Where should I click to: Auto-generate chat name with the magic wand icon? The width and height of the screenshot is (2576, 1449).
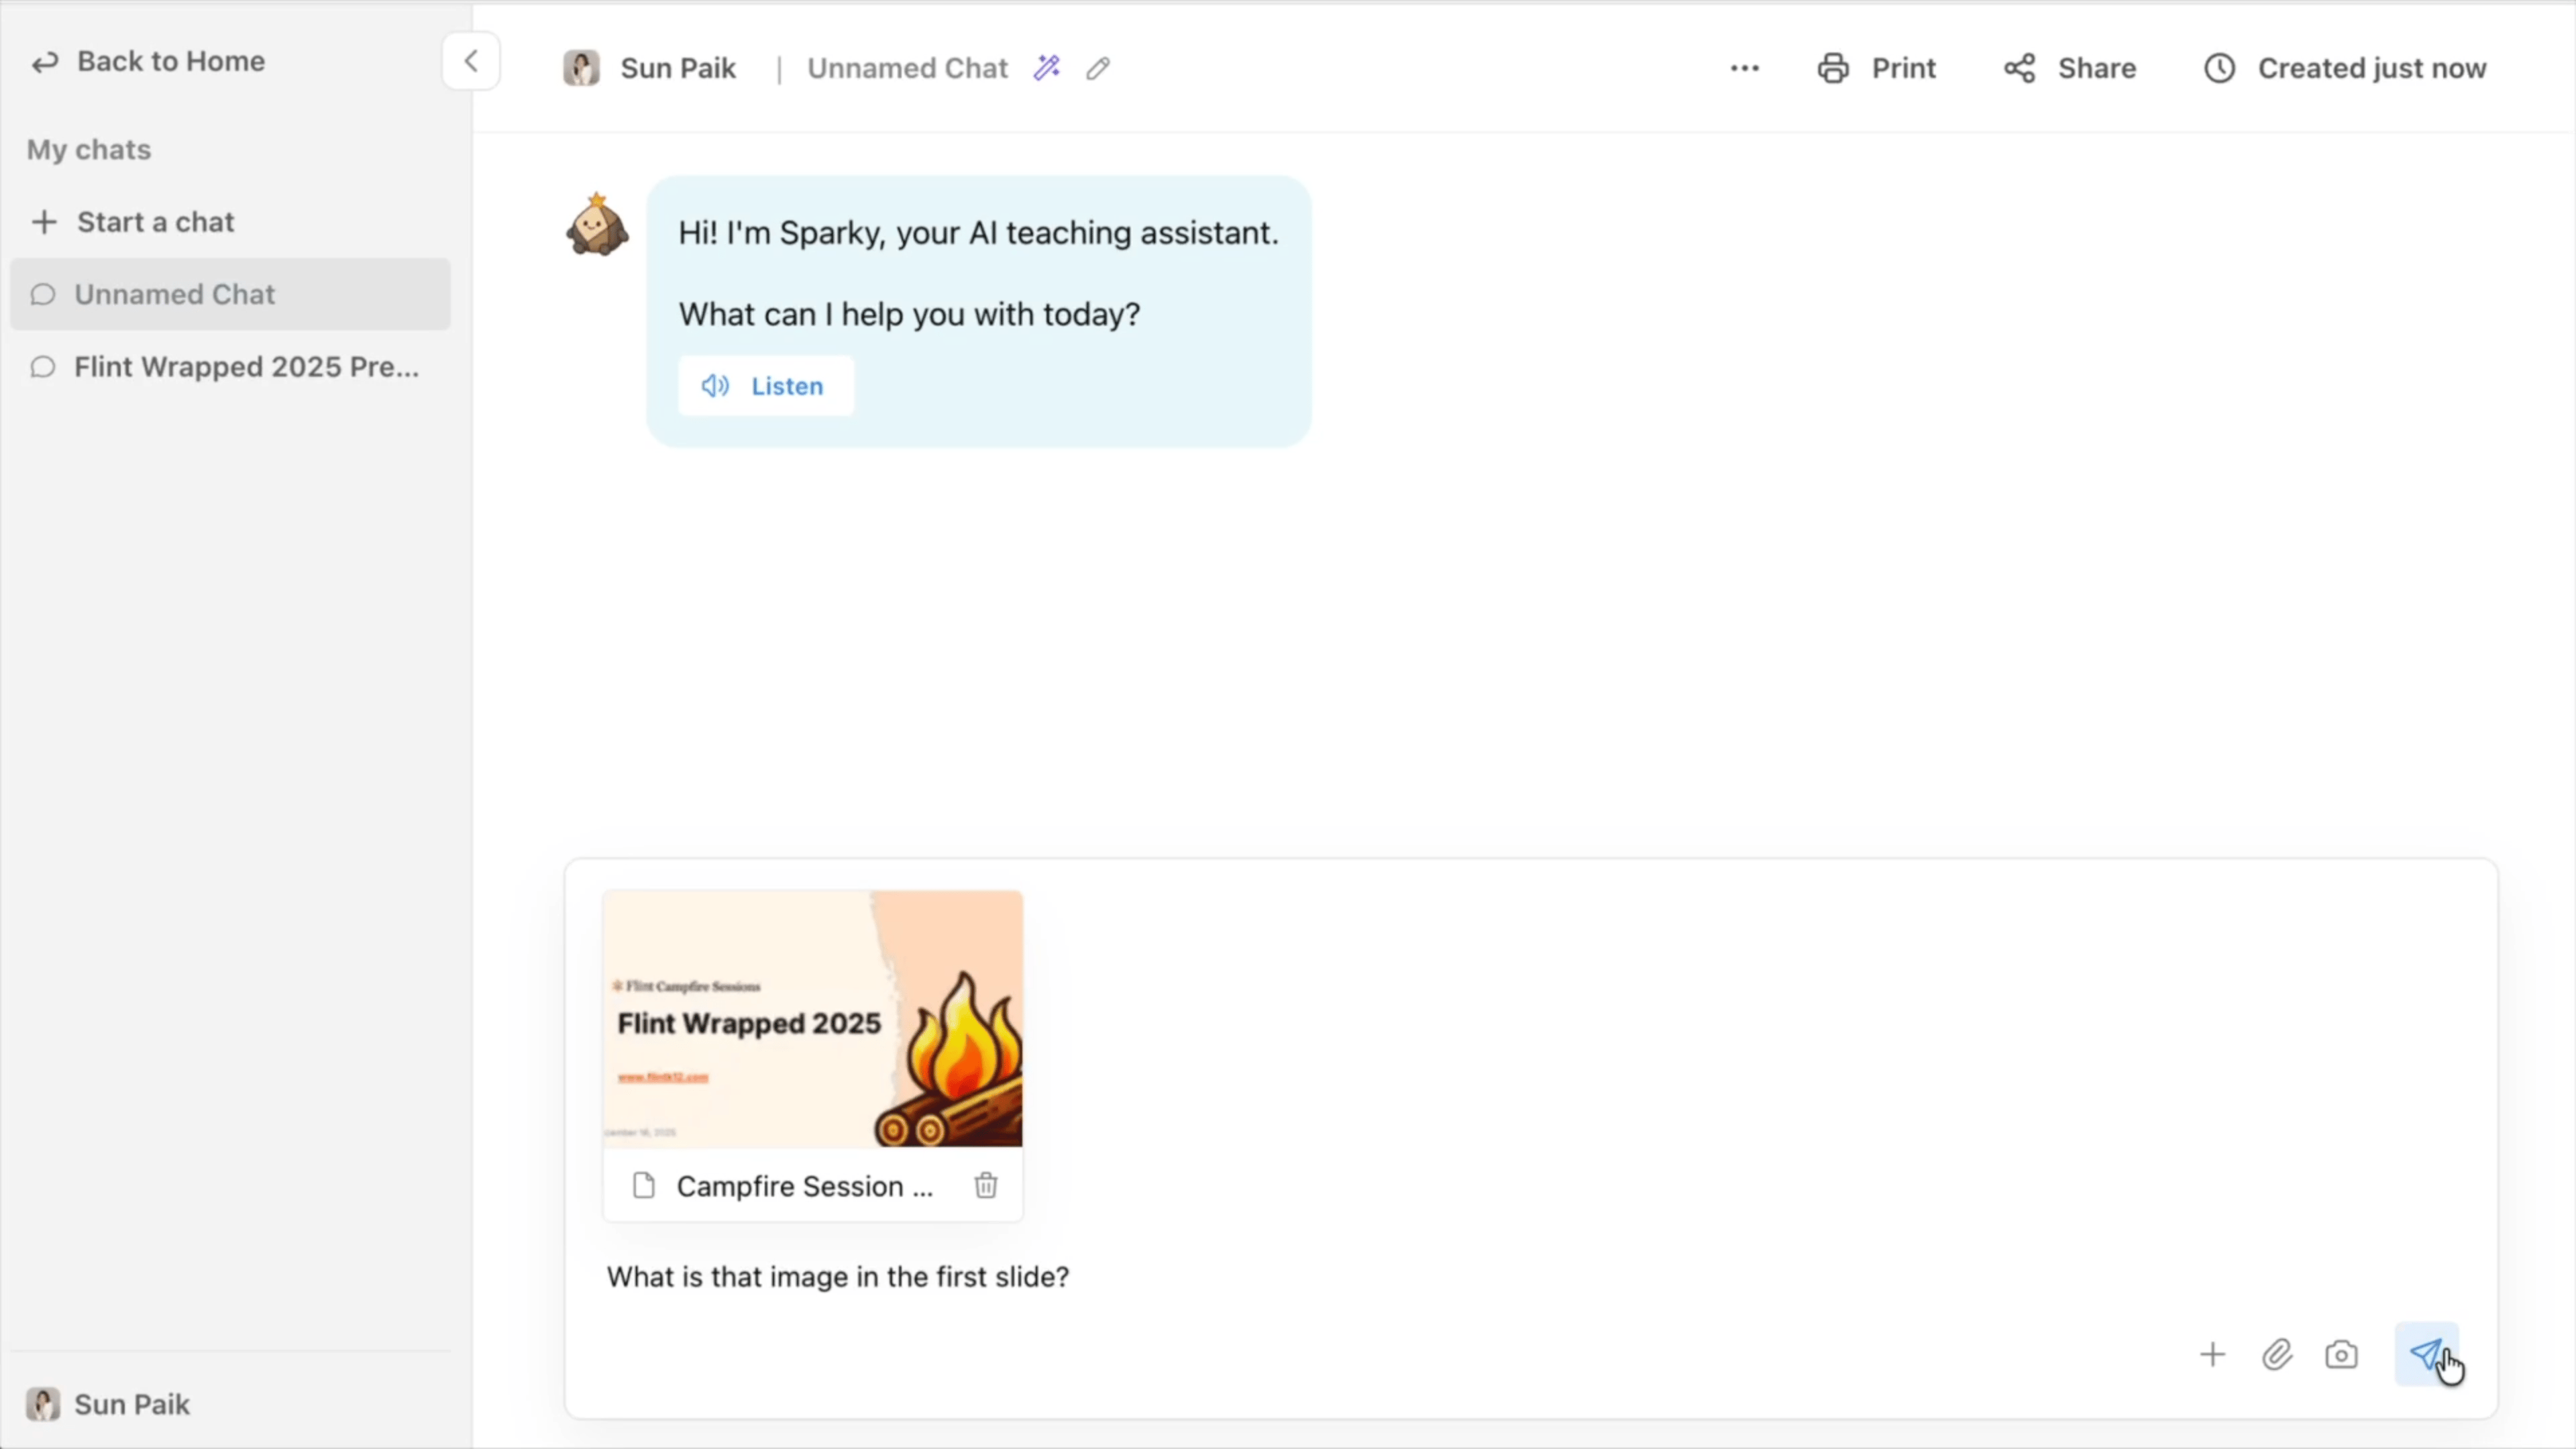point(1047,67)
